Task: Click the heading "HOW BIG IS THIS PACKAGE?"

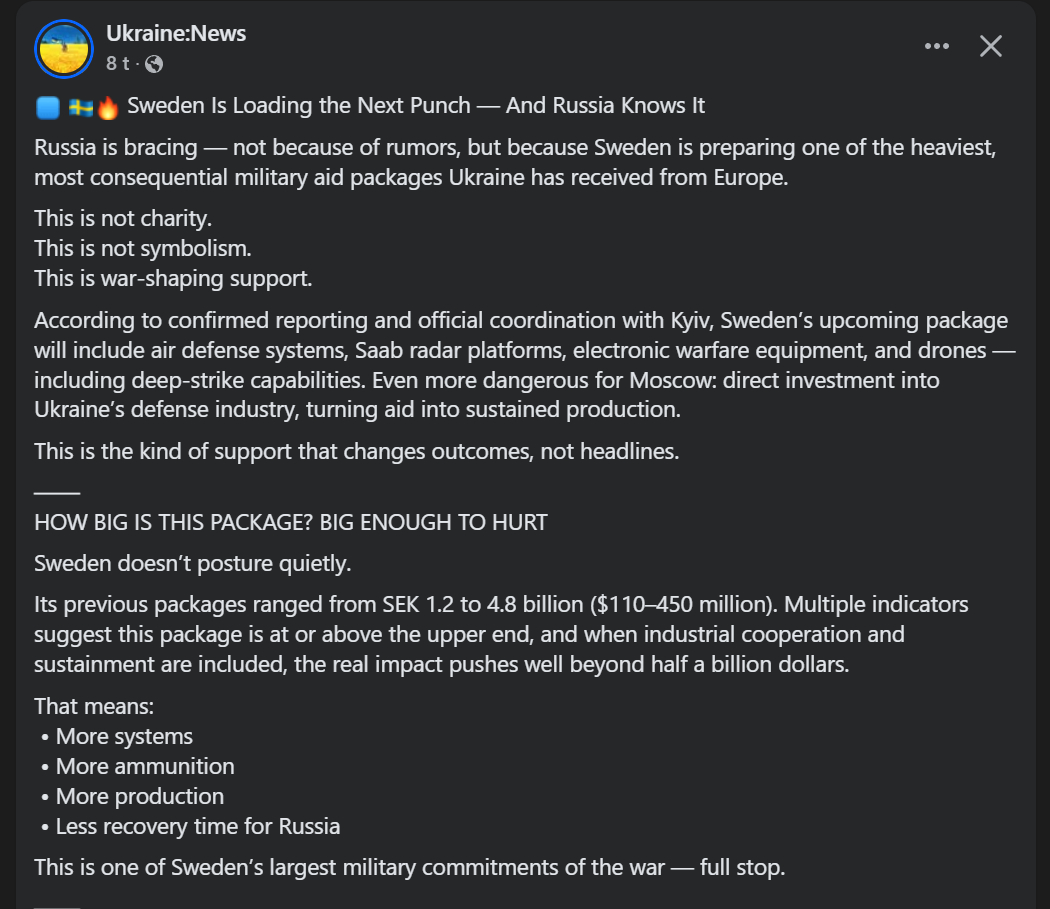Action: (x=291, y=522)
